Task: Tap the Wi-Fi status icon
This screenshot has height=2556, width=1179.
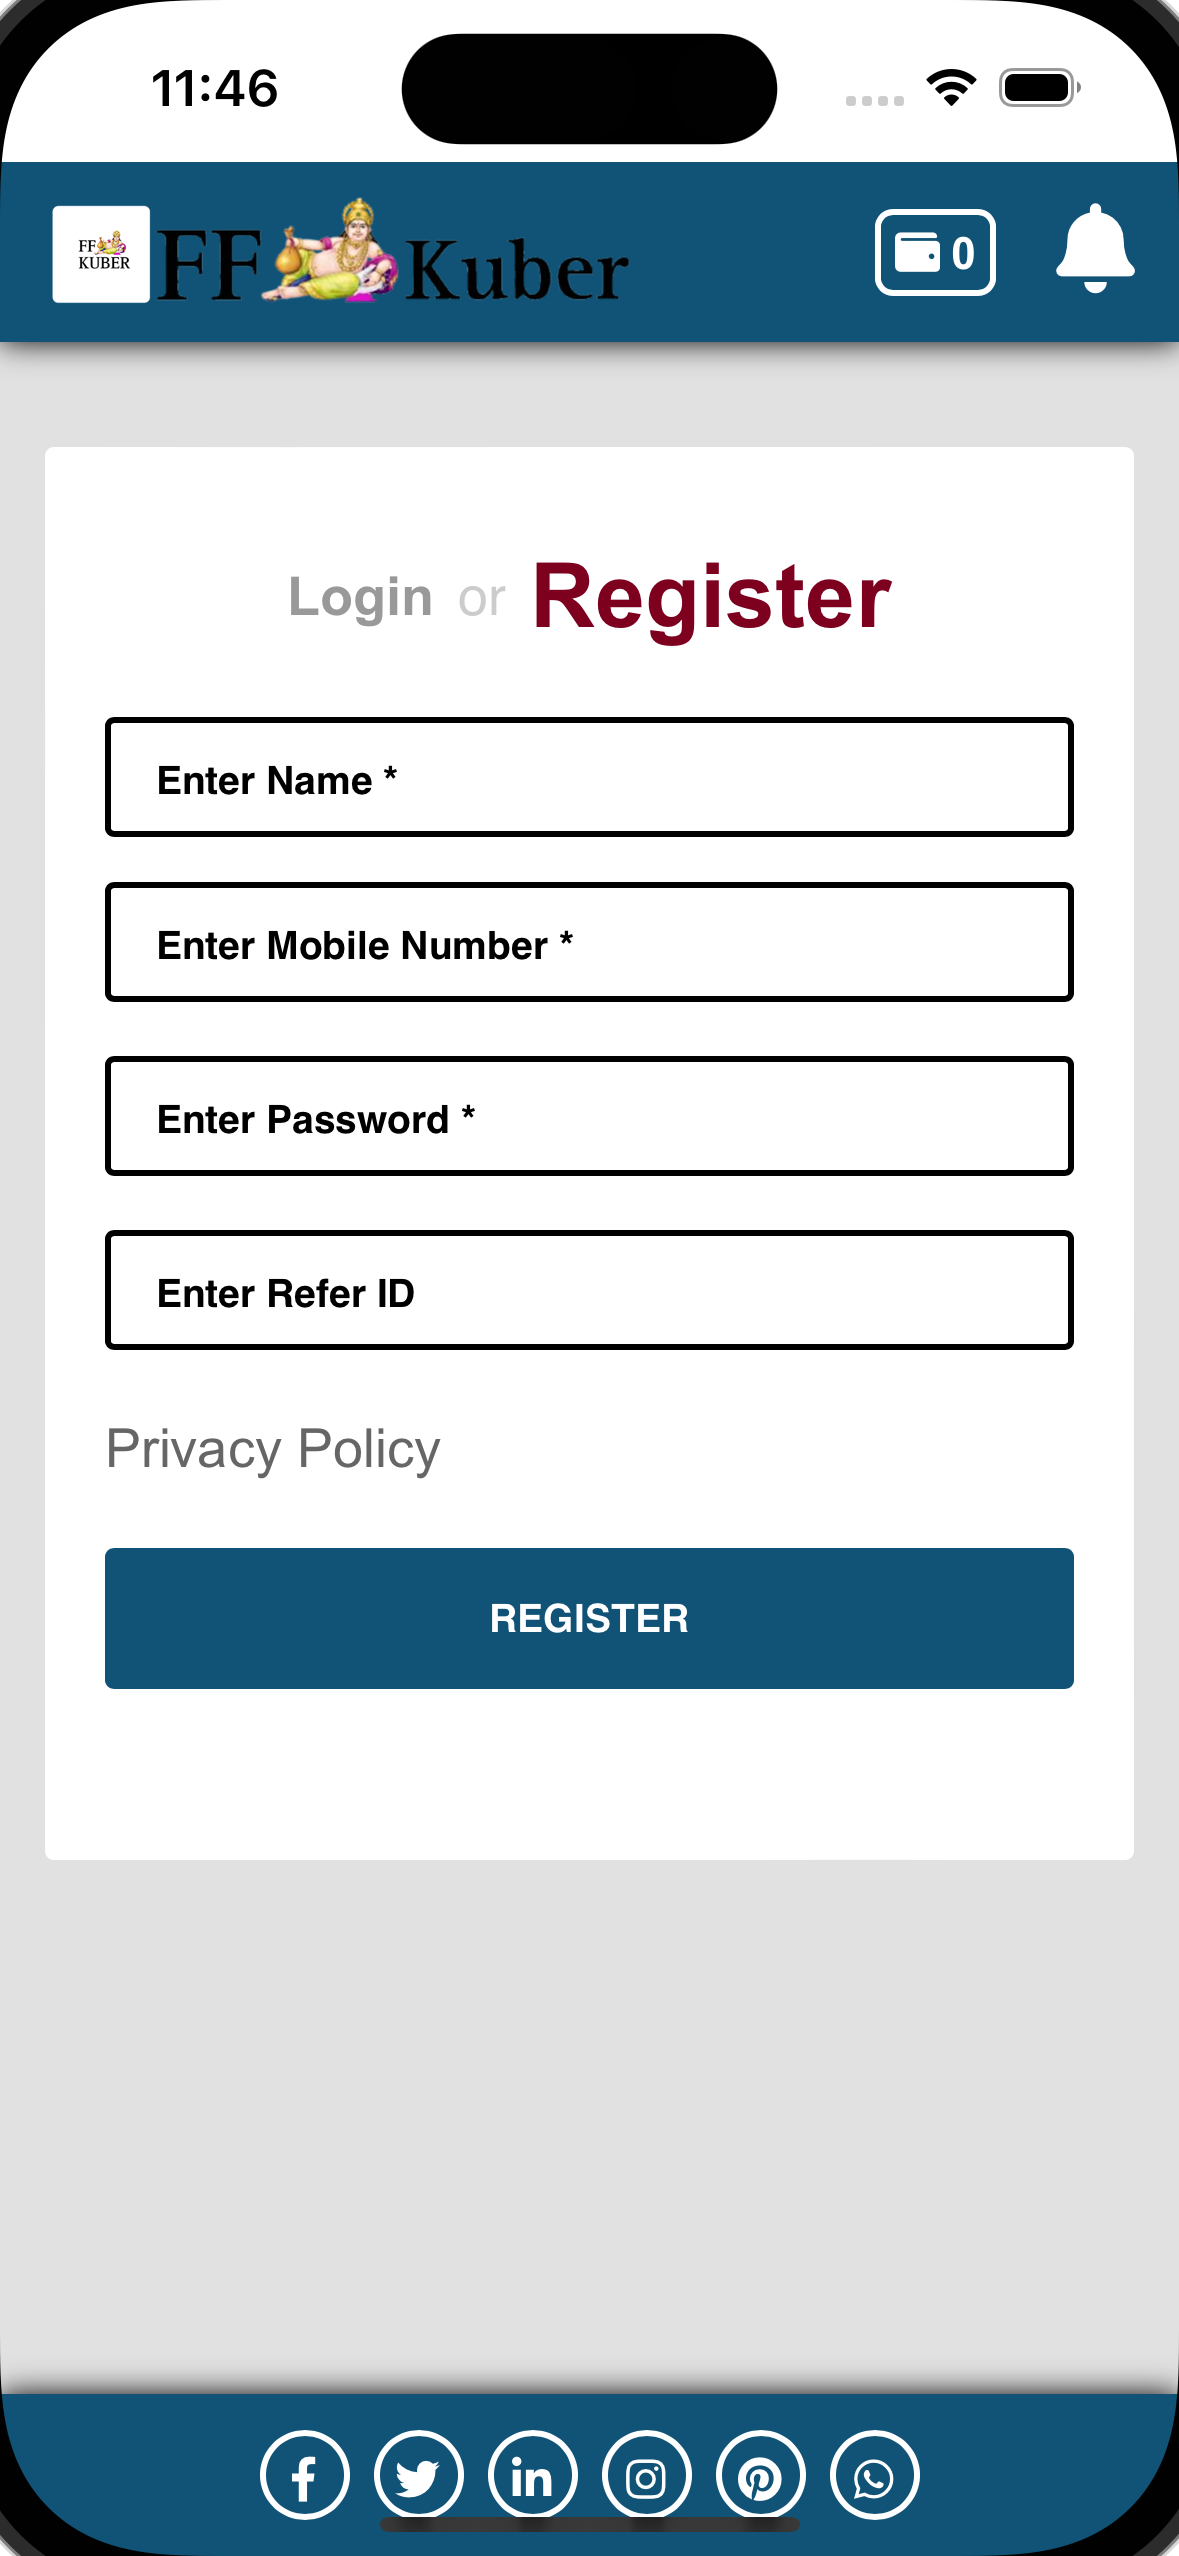Action: coord(951,87)
